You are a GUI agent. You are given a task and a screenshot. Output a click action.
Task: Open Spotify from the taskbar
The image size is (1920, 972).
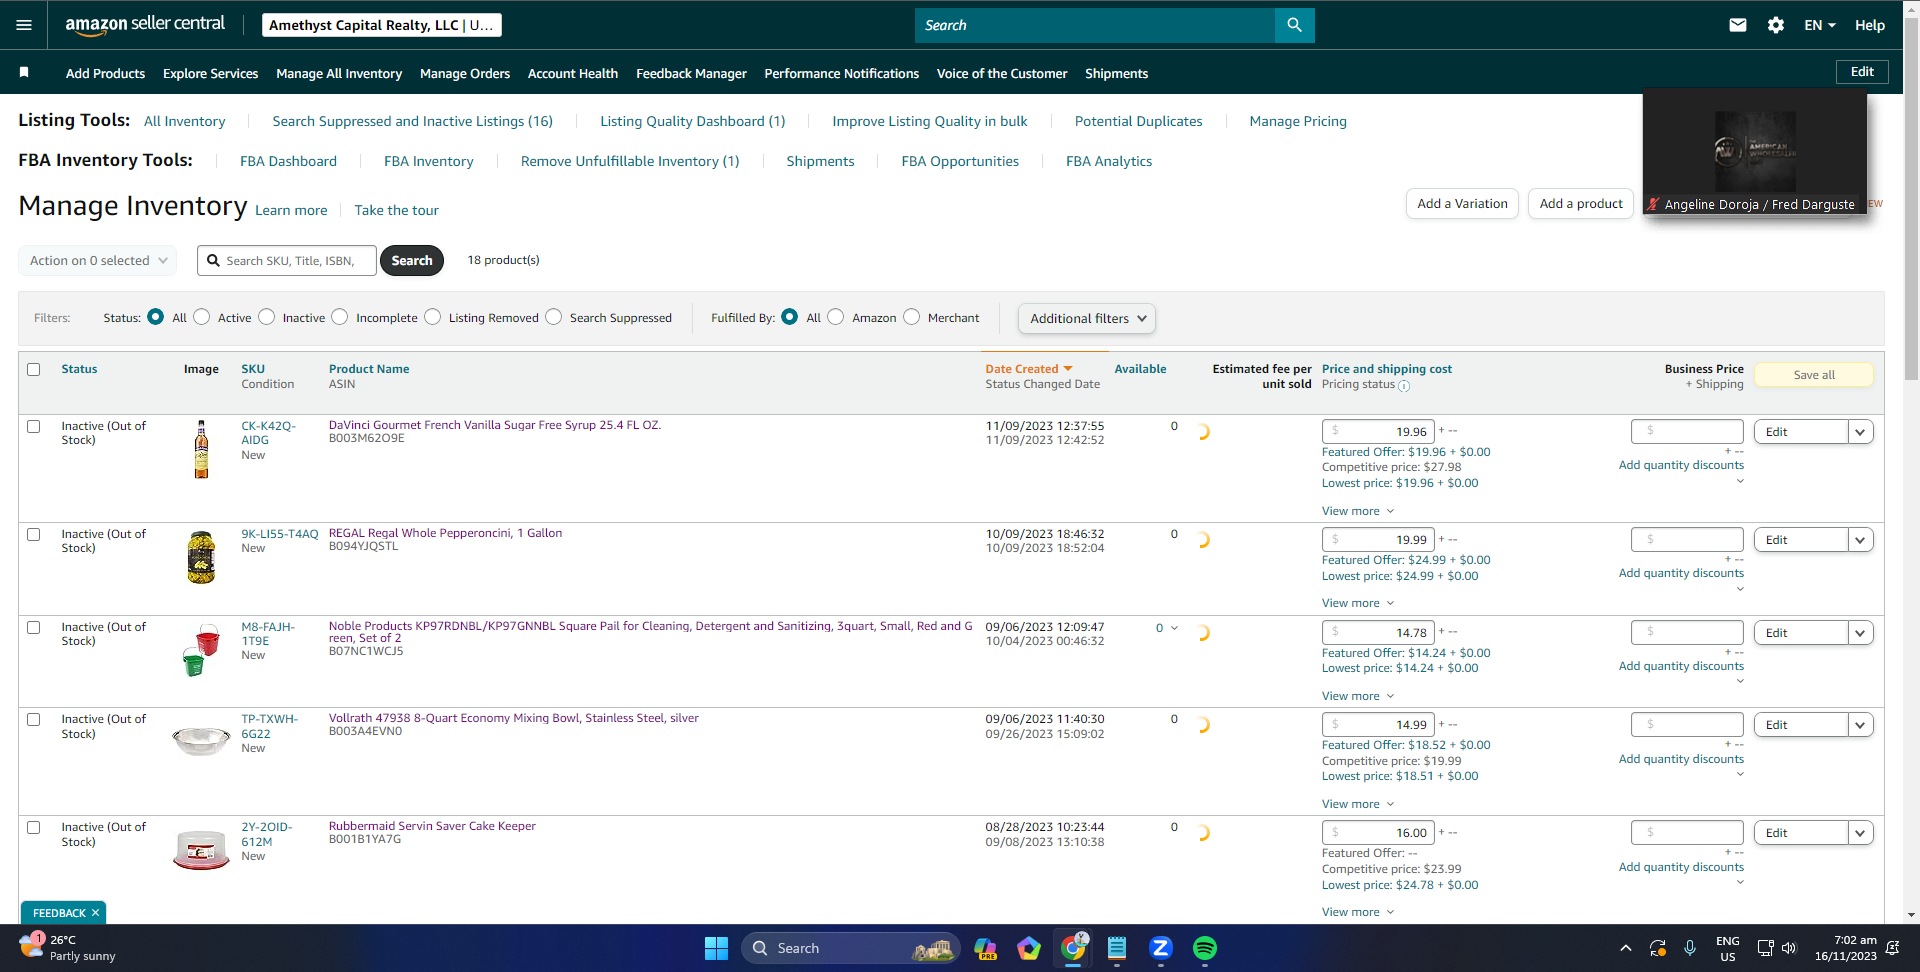coord(1205,948)
